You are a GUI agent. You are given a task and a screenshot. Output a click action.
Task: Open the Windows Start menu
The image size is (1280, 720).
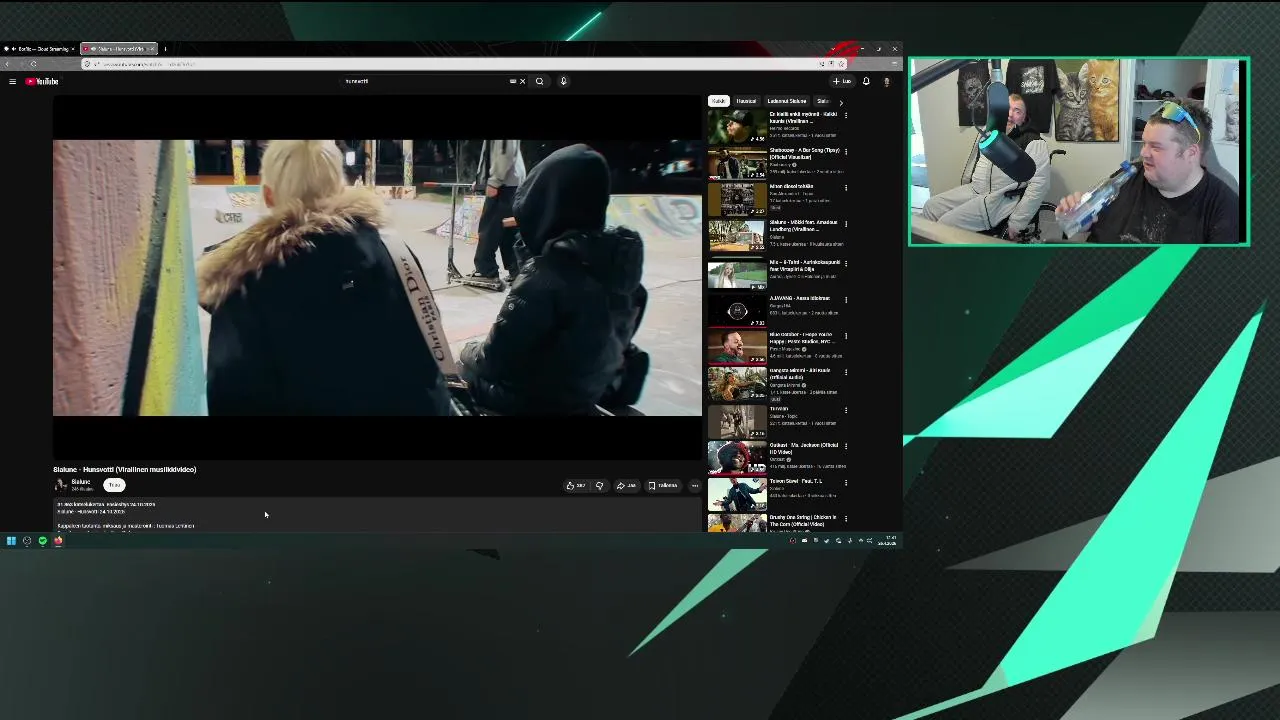coord(11,541)
